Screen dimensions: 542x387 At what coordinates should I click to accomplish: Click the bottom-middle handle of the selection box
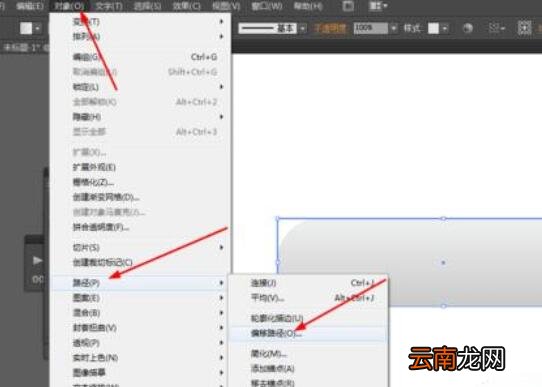point(443,306)
